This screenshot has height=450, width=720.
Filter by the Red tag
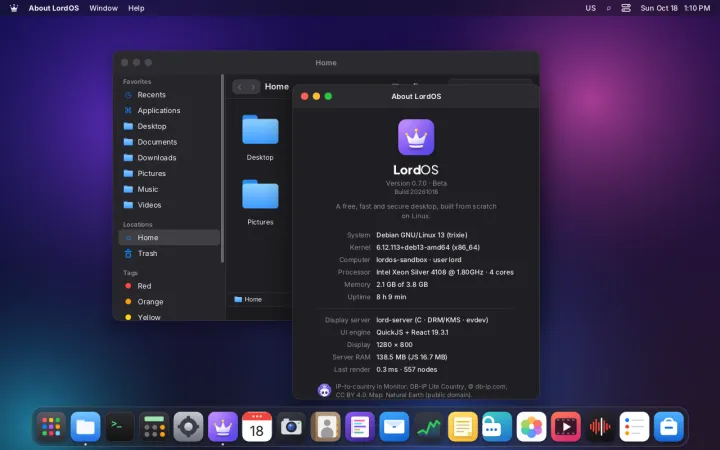(169, 286)
